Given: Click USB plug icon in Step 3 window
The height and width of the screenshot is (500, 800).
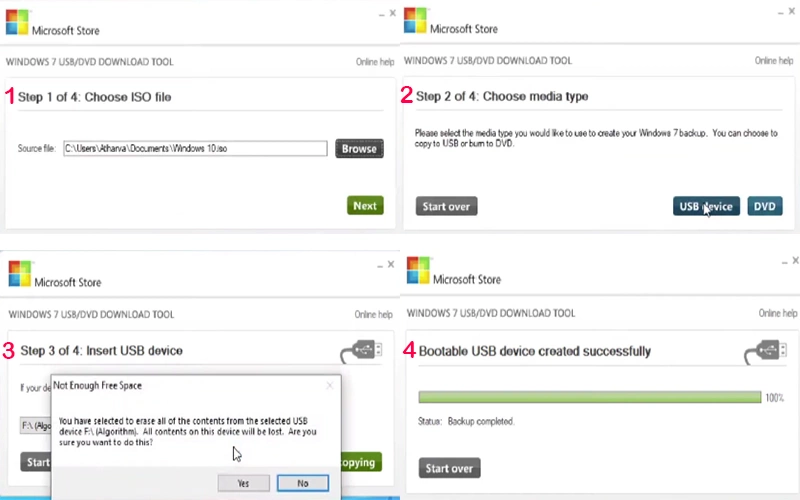Looking at the screenshot, I should (x=361, y=351).
